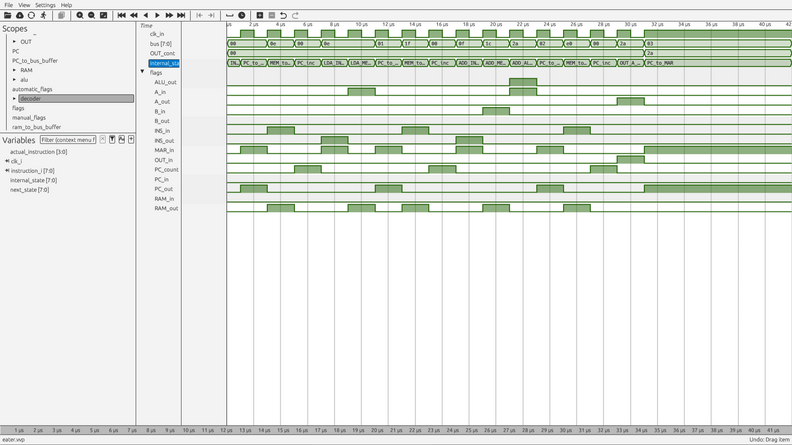Image resolution: width=792 pixels, height=445 pixels.
Task: Click the zoom out magnifier icon
Action: [x=91, y=15]
